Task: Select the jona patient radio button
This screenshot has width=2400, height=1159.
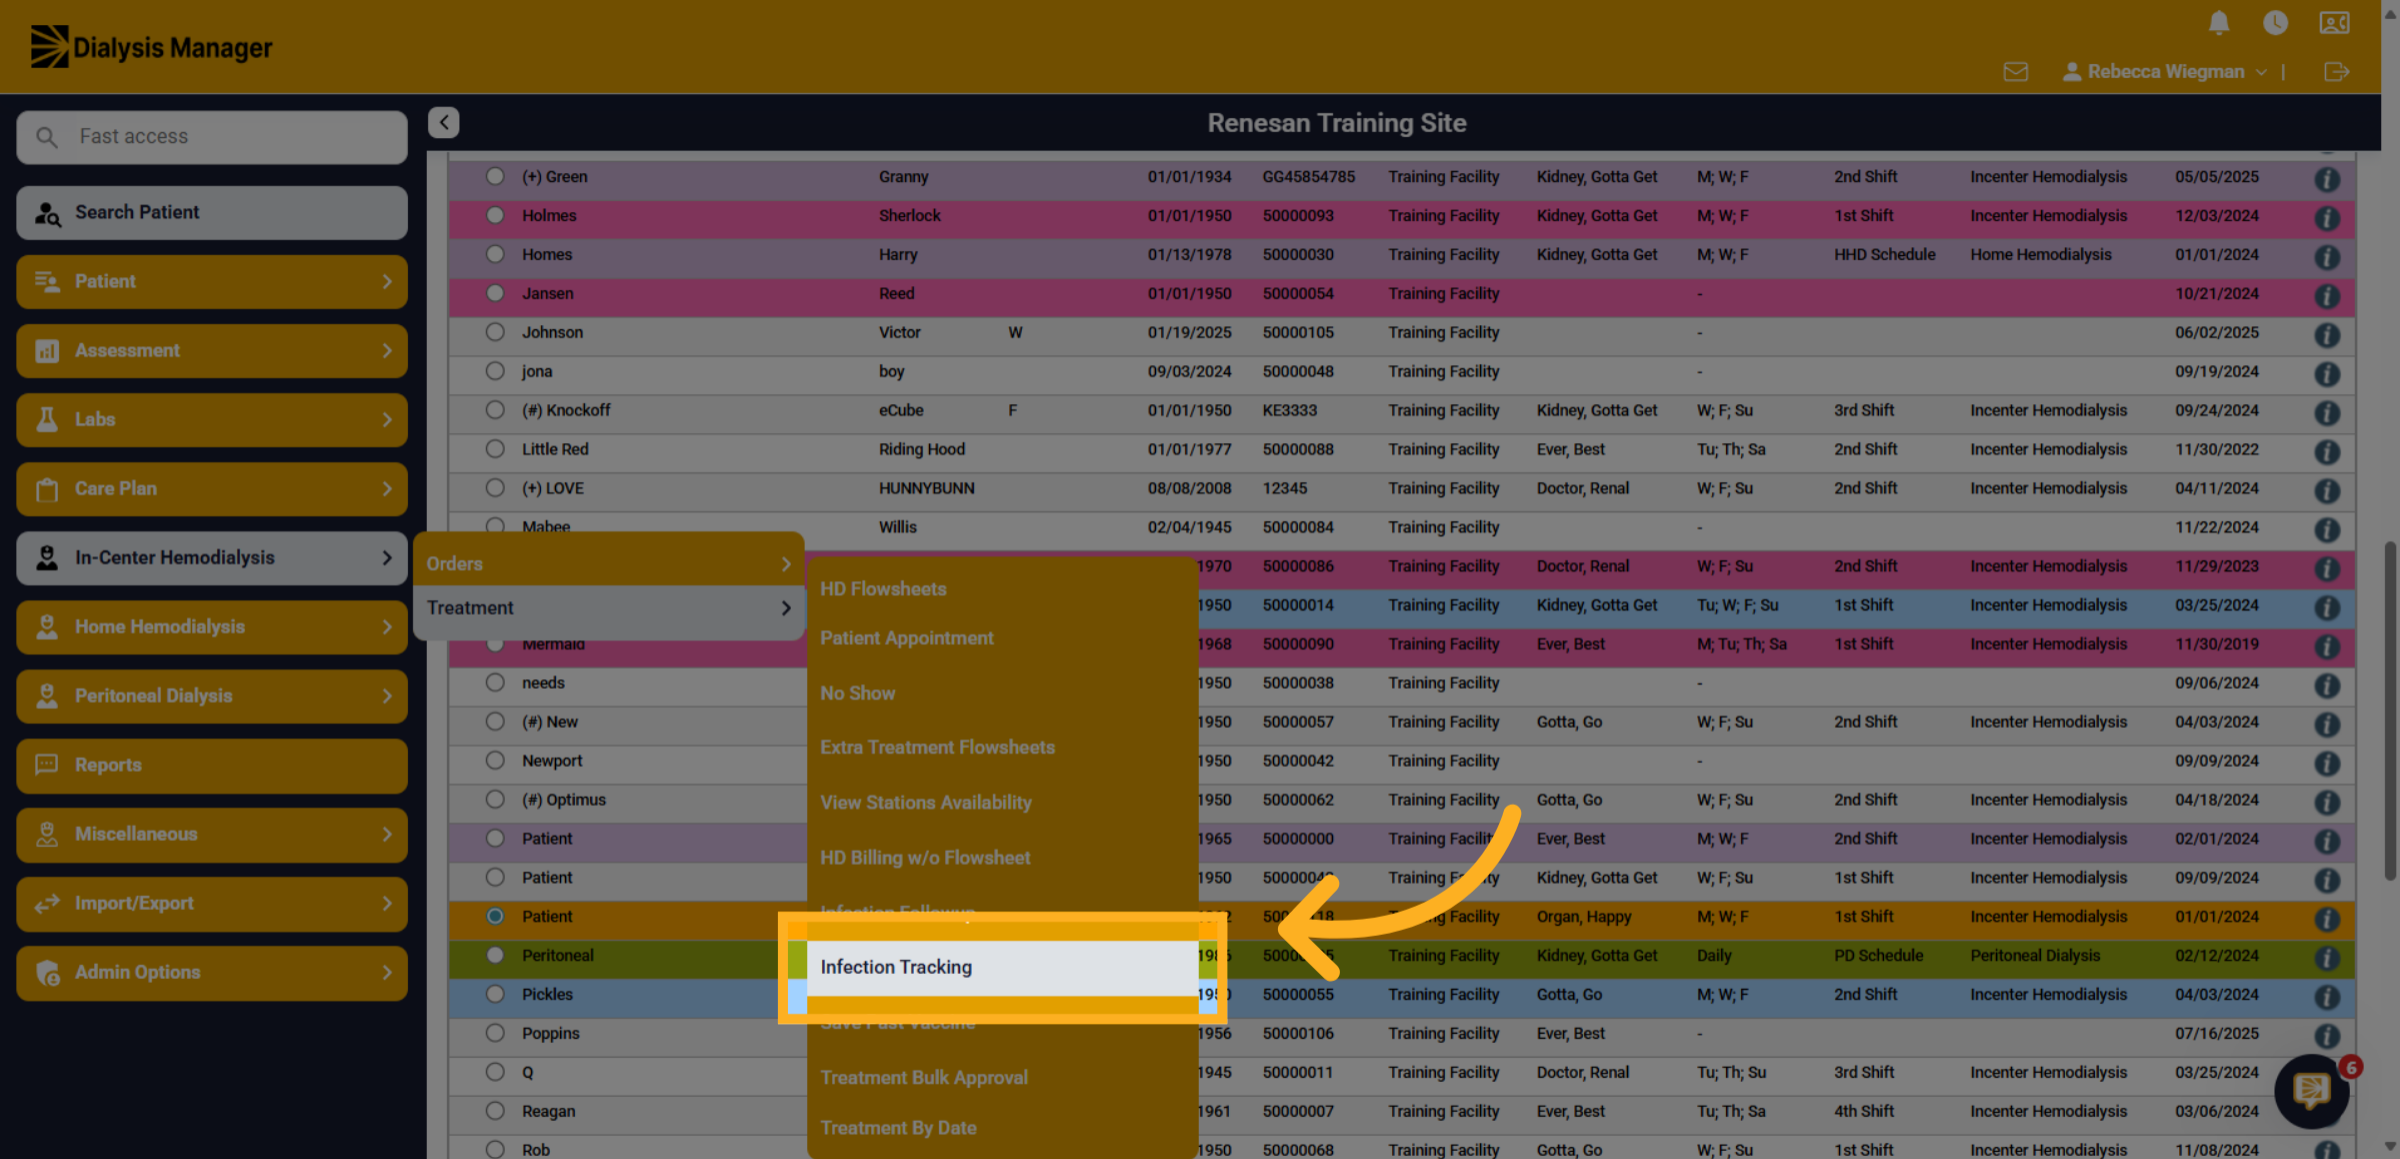Action: [495, 371]
